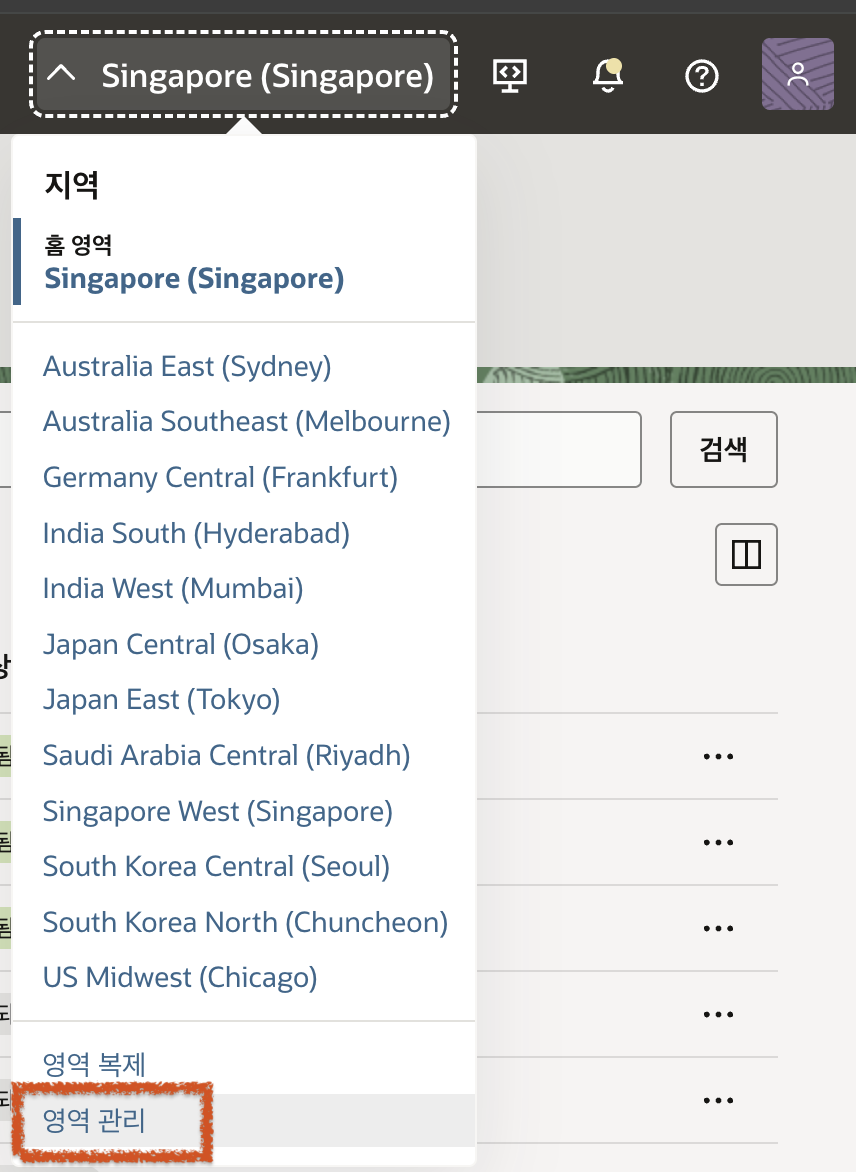Image resolution: width=856 pixels, height=1172 pixels.
Task: Click inside the search input field
Action: coord(558,449)
